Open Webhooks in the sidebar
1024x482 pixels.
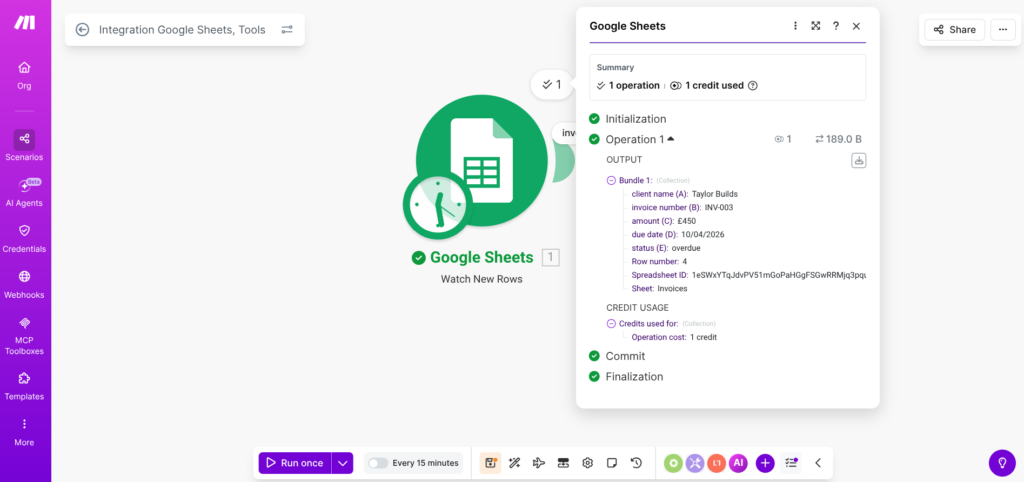(x=24, y=284)
